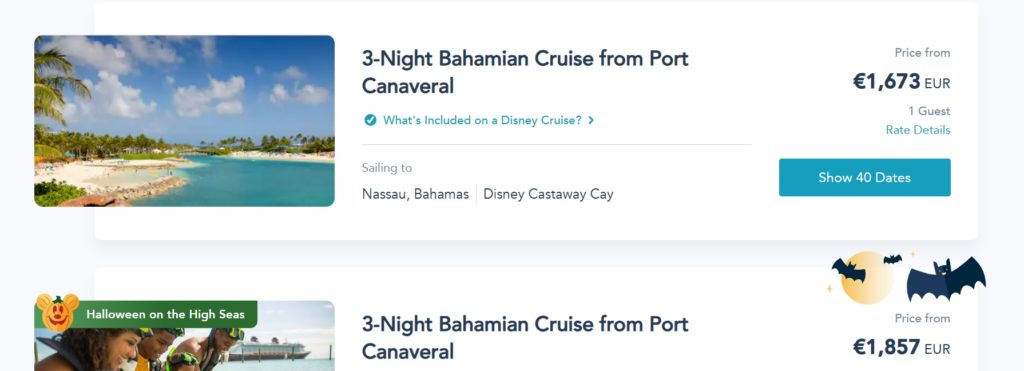Image resolution: width=1024 pixels, height=371 pixels.
Task: Click the Castaway Cay beach photo
Action: click(184, 121)
